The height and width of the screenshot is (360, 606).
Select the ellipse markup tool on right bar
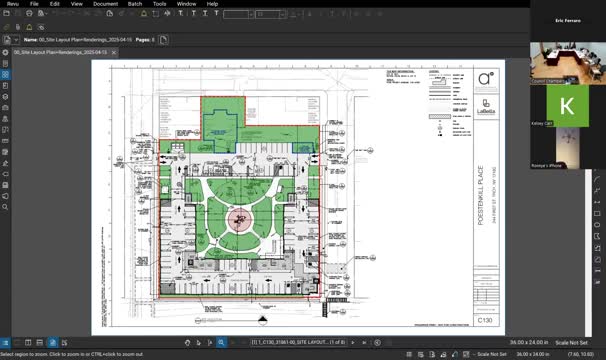[597, 225]
